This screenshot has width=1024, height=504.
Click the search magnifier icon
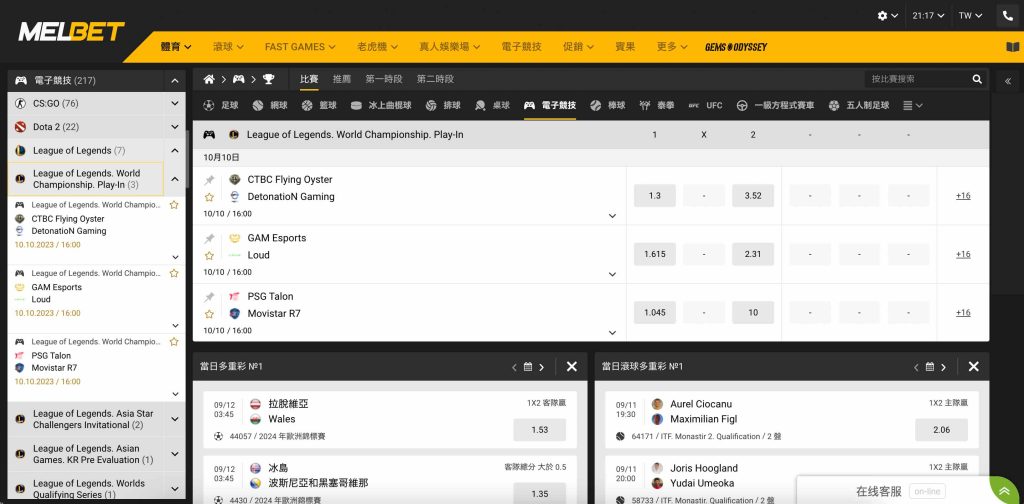click(x=977, y=79)
